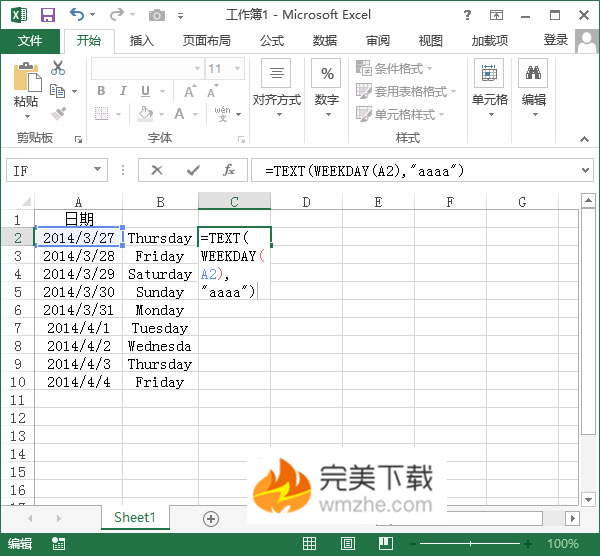Click the Format Painter brush icon
Viewport: 600px width, 556px height.
(58, 114)
